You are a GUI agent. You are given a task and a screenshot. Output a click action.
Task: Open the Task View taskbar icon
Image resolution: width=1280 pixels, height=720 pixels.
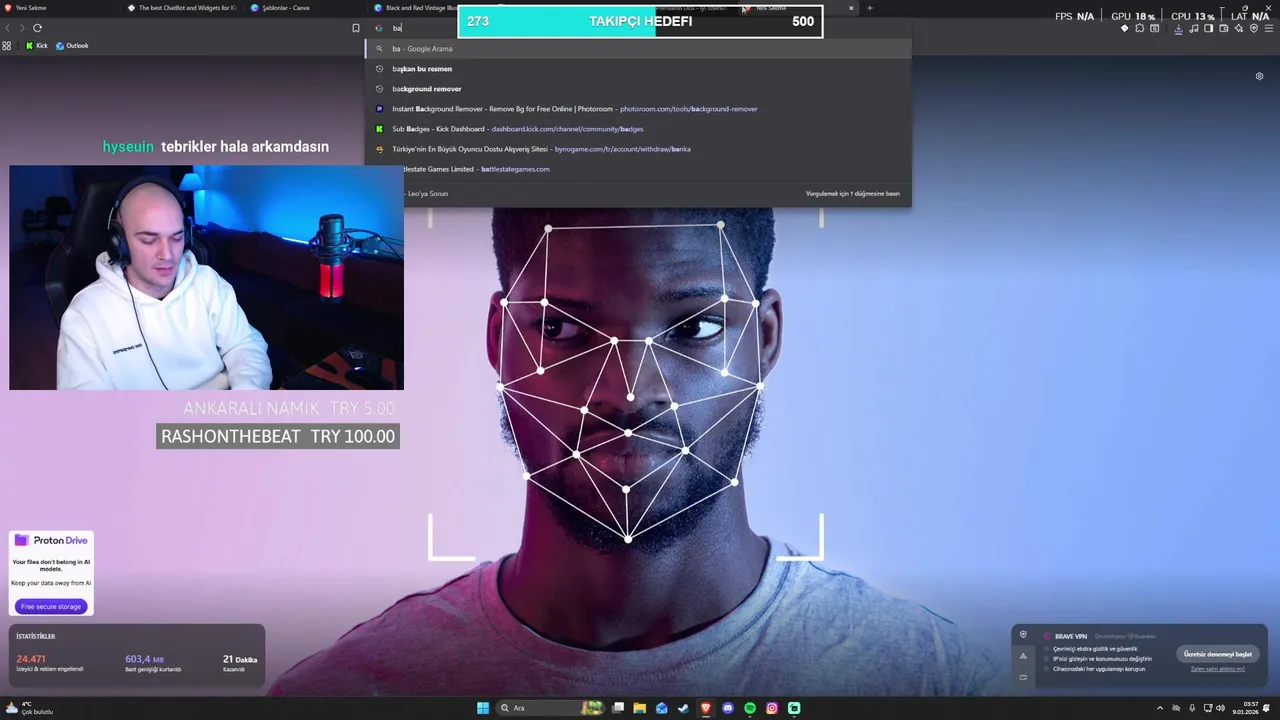click(x=618, y=708)
